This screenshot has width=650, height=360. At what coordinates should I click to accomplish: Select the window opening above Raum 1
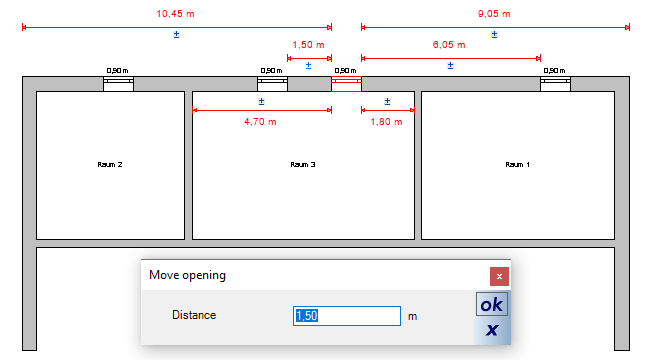point(555,84)
